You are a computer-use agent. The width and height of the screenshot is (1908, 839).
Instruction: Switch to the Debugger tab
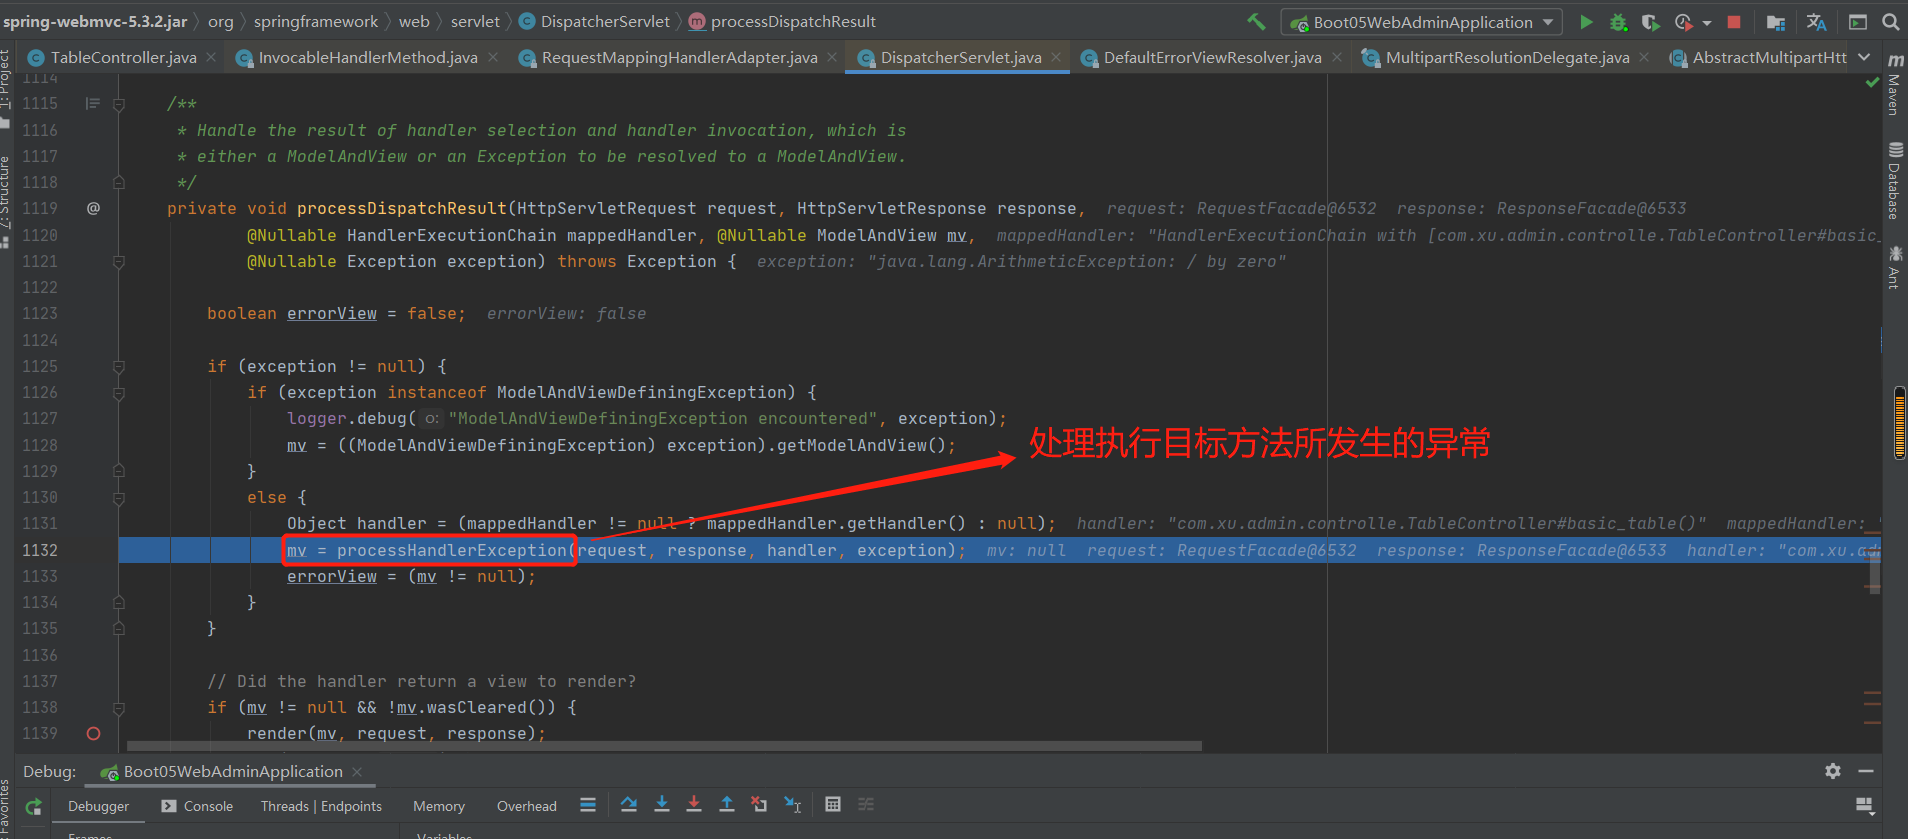[98, 806]
